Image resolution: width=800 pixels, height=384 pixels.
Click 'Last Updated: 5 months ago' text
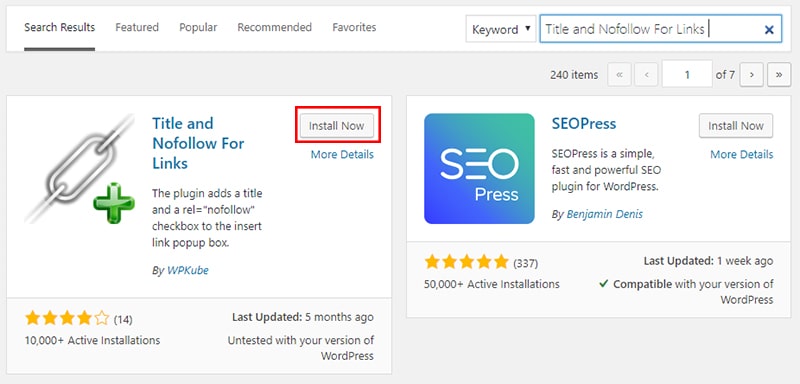click(x=303, y=317)
